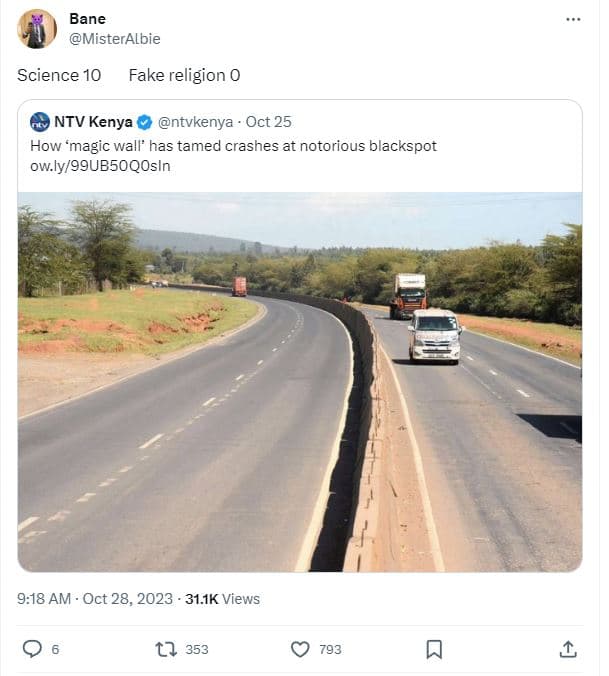Click the NTV Kenya logo avatar

click(40, 122)
